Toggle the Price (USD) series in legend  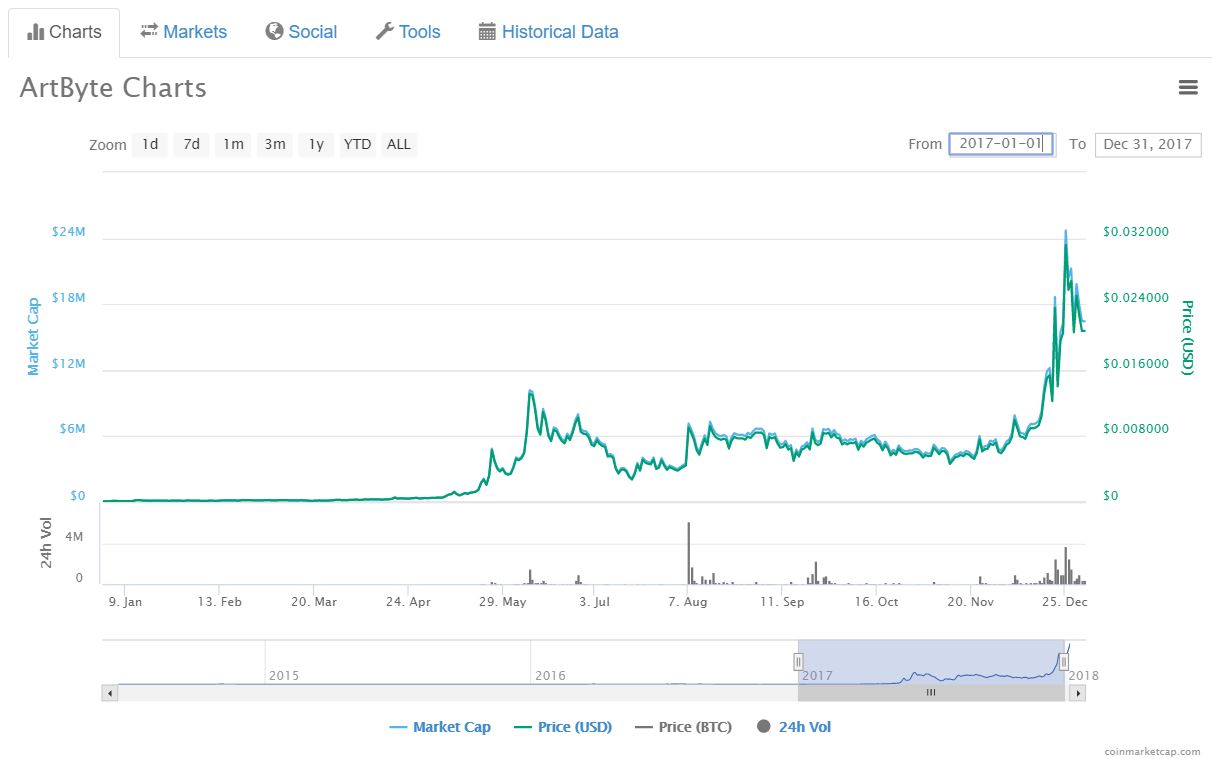pyautogui.click(x=563, y=727)
